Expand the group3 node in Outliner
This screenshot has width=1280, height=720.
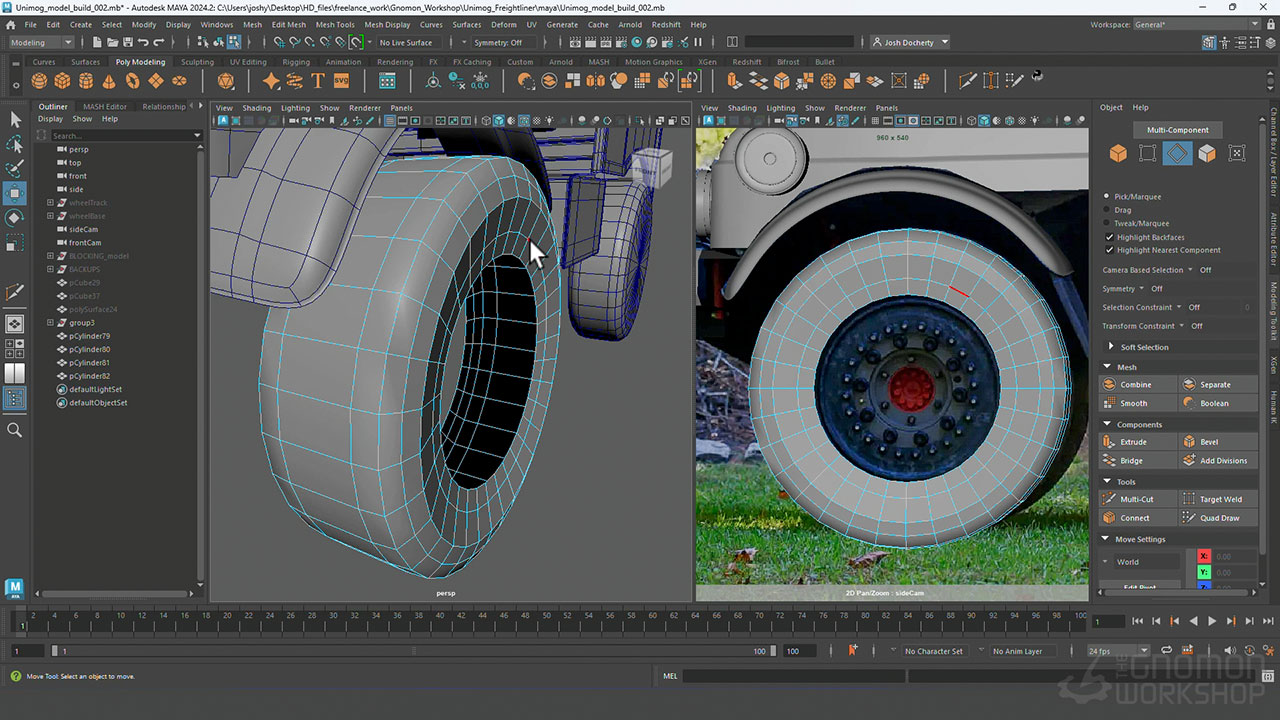(x=50, y=323)
